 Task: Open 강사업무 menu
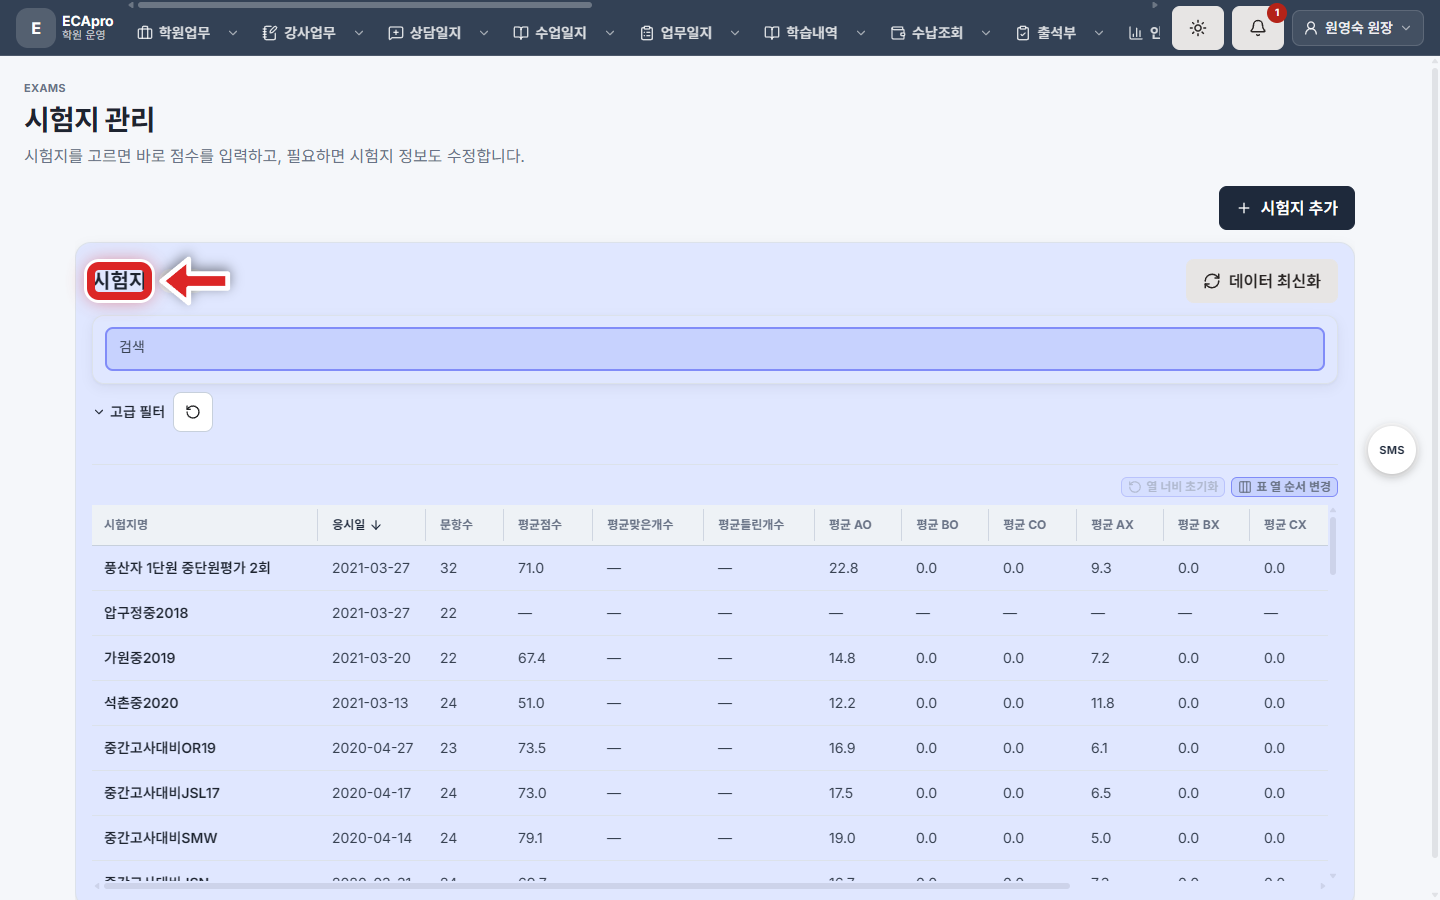click(299, 33)
